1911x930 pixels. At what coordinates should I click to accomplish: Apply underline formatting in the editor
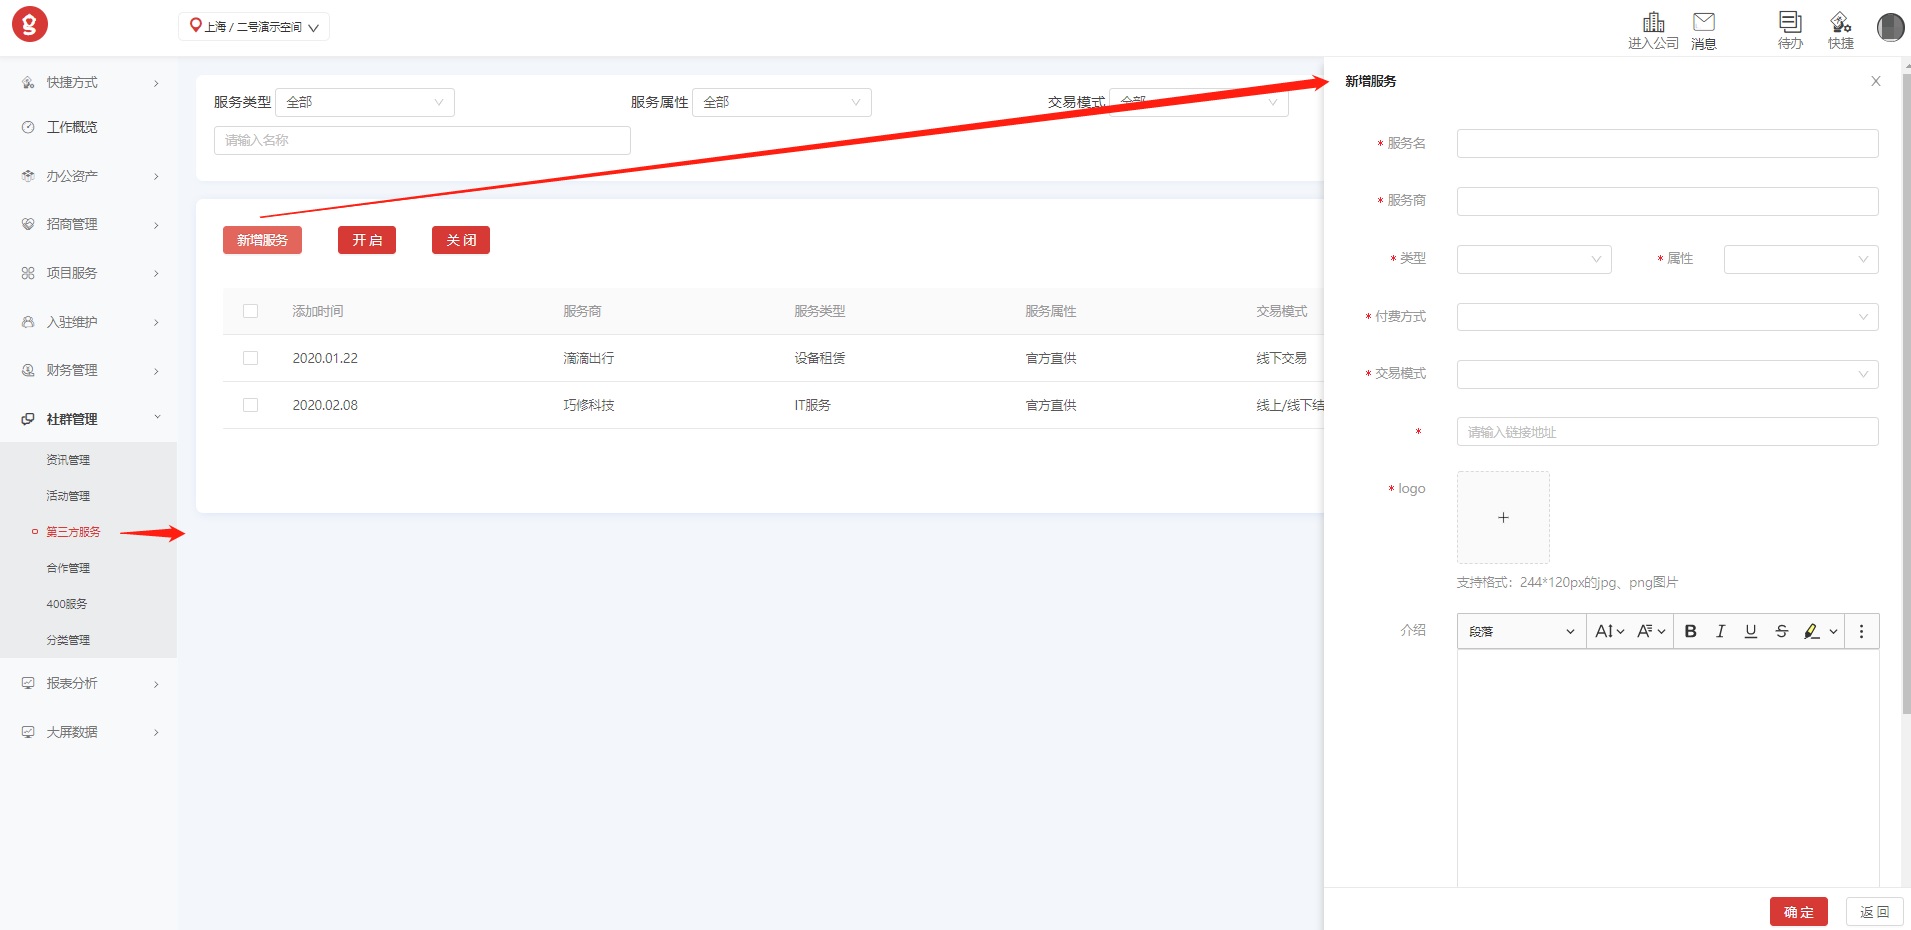(x=1750, y=631)
